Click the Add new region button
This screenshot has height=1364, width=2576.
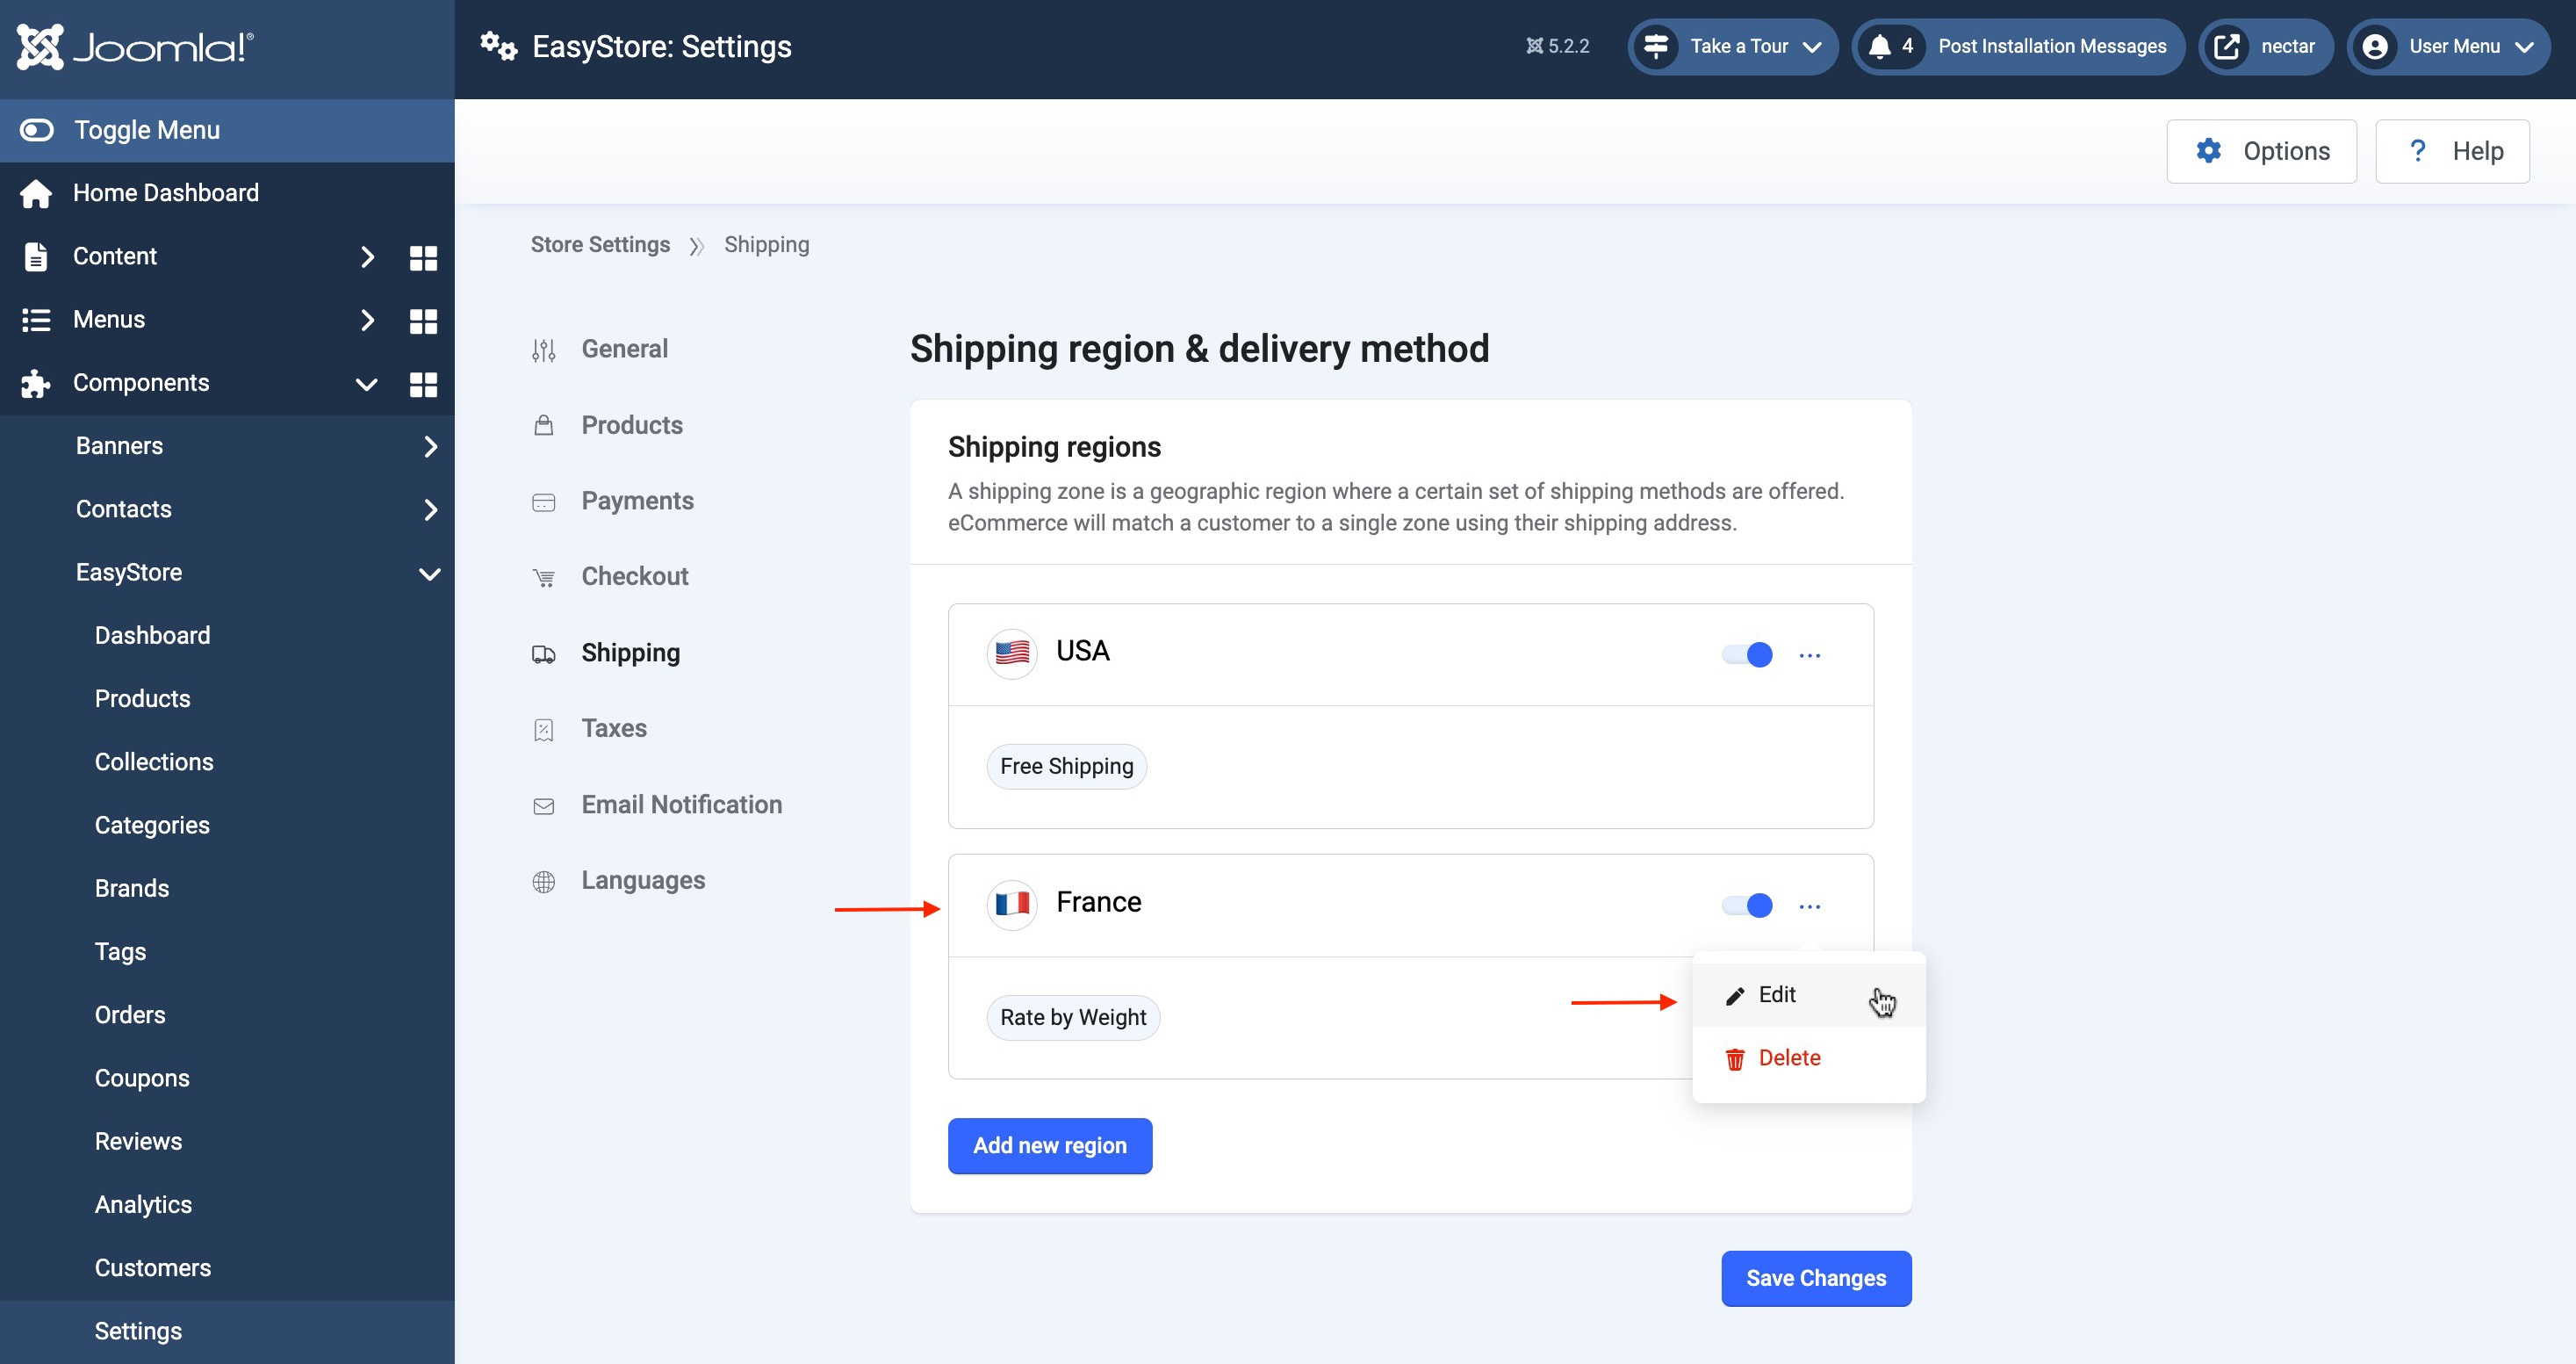[x=1049, y=1146]
